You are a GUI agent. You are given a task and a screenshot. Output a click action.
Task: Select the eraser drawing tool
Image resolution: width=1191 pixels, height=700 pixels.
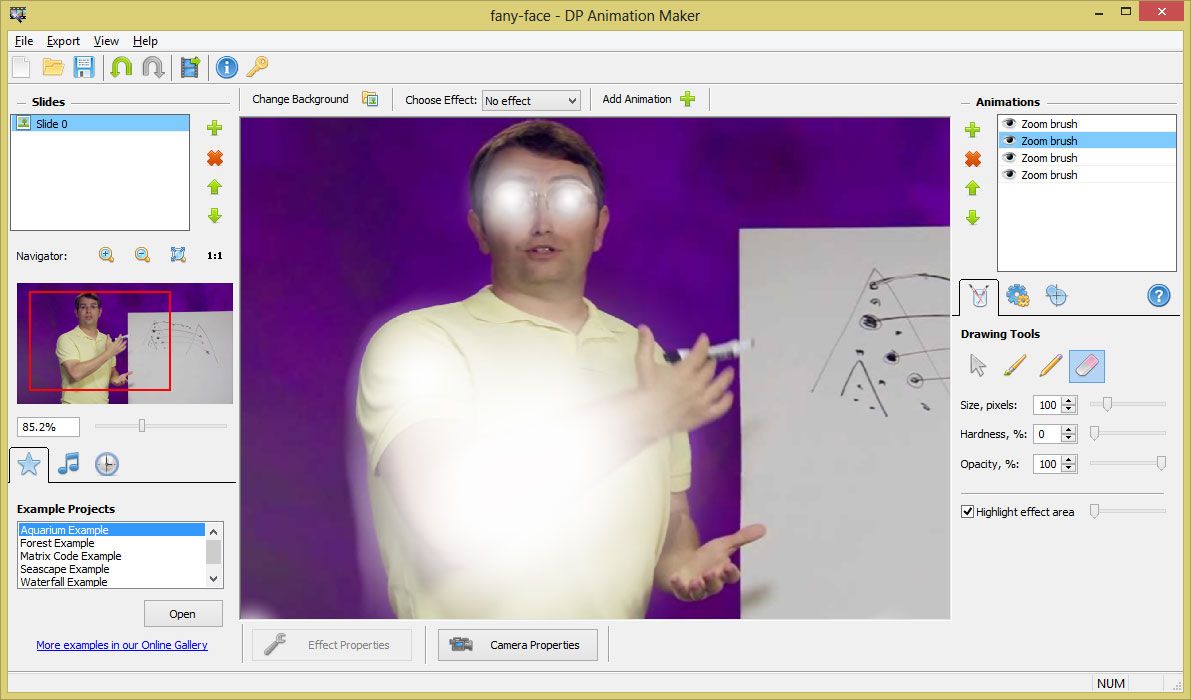(x=1087, y=366)
